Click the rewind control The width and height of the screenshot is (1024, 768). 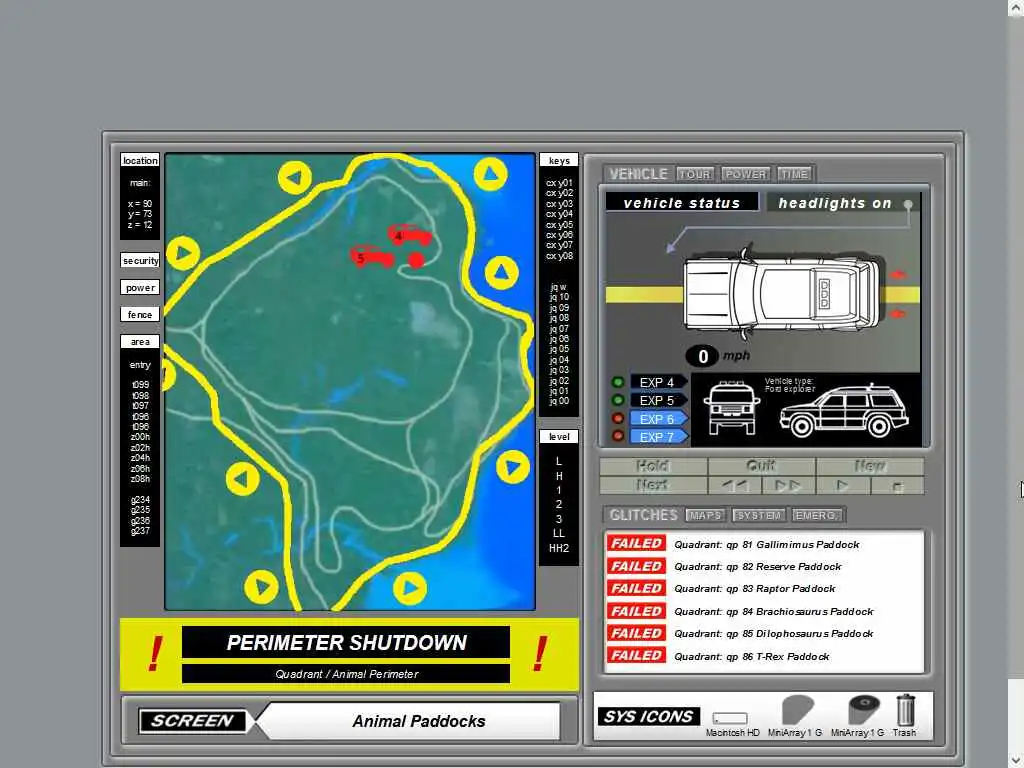point(735,485)
